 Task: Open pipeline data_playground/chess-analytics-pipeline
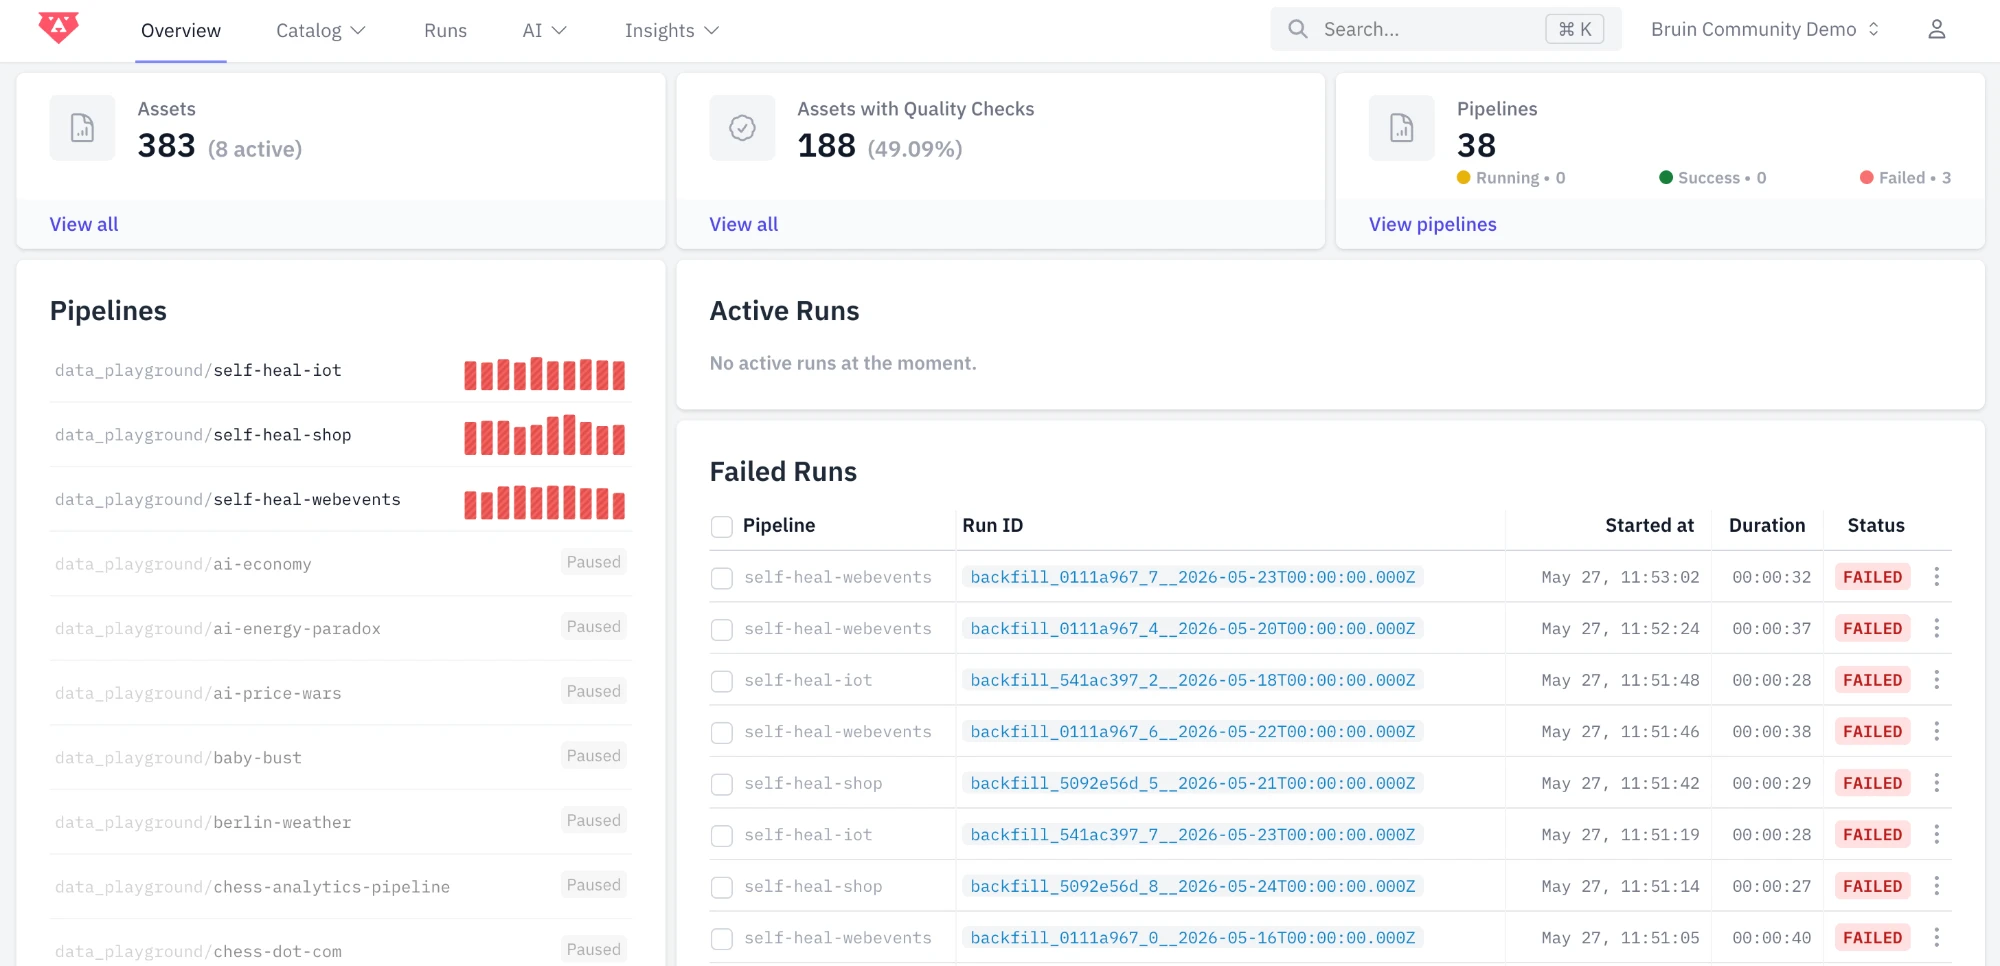pyautogui.click(x=252, y=887)
